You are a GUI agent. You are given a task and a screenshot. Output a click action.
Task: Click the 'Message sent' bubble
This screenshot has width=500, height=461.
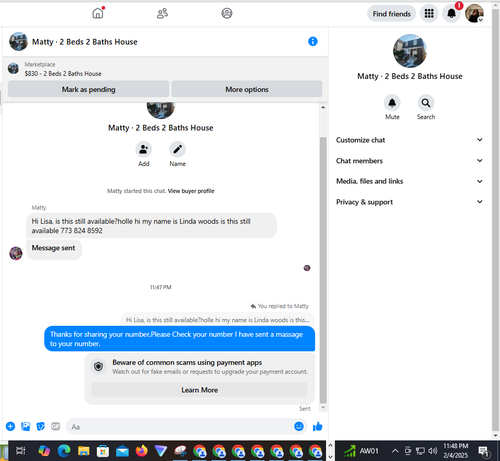pyautogui.click(x=54, y=249)
